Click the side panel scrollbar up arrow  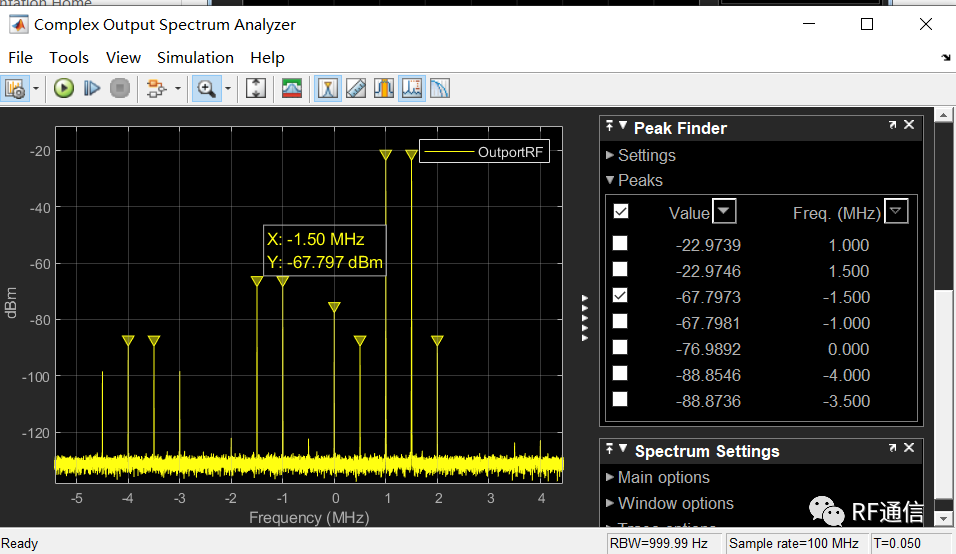click(x=943, y=115)
